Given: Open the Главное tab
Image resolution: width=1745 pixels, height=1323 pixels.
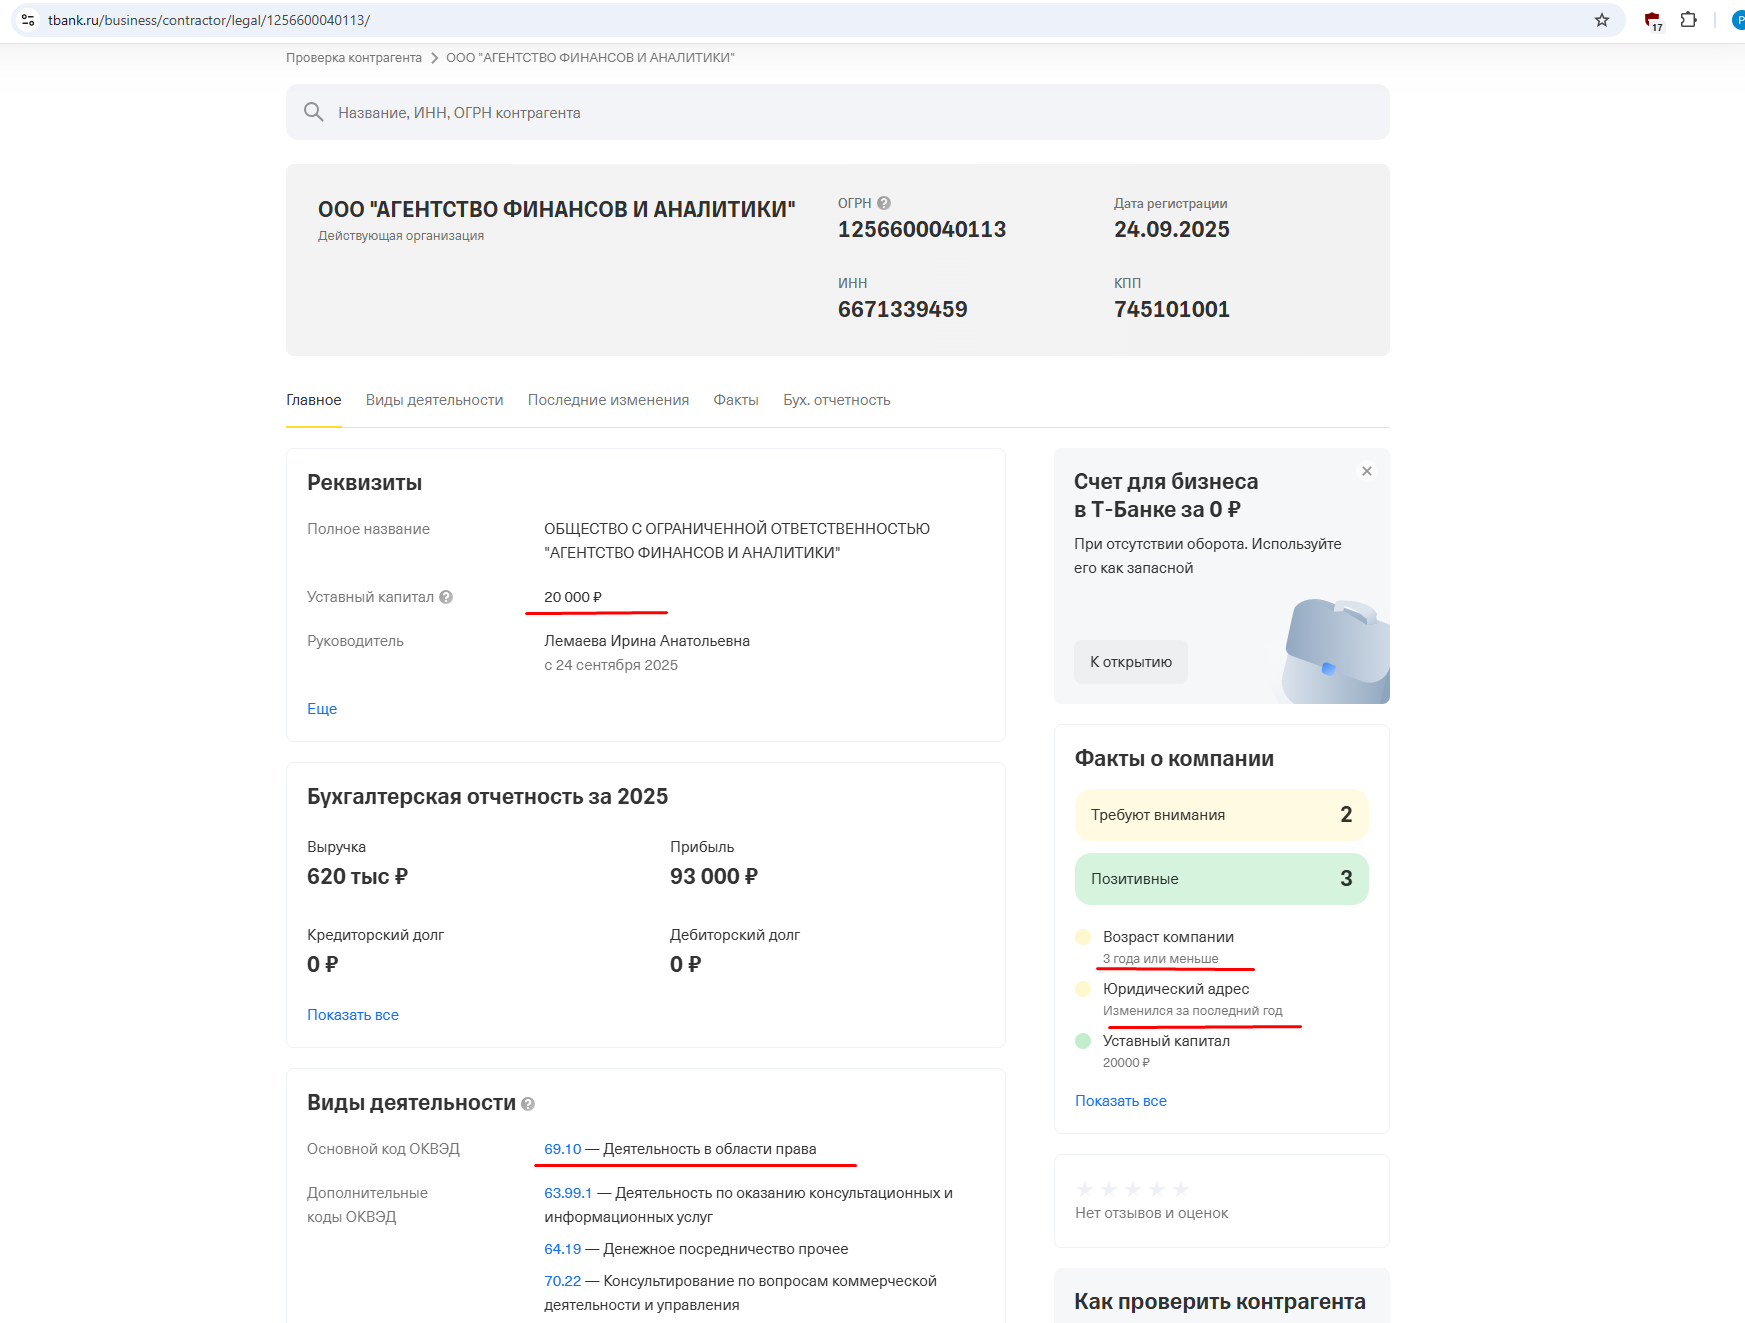Looking at the screenshot, I should 314,400.
